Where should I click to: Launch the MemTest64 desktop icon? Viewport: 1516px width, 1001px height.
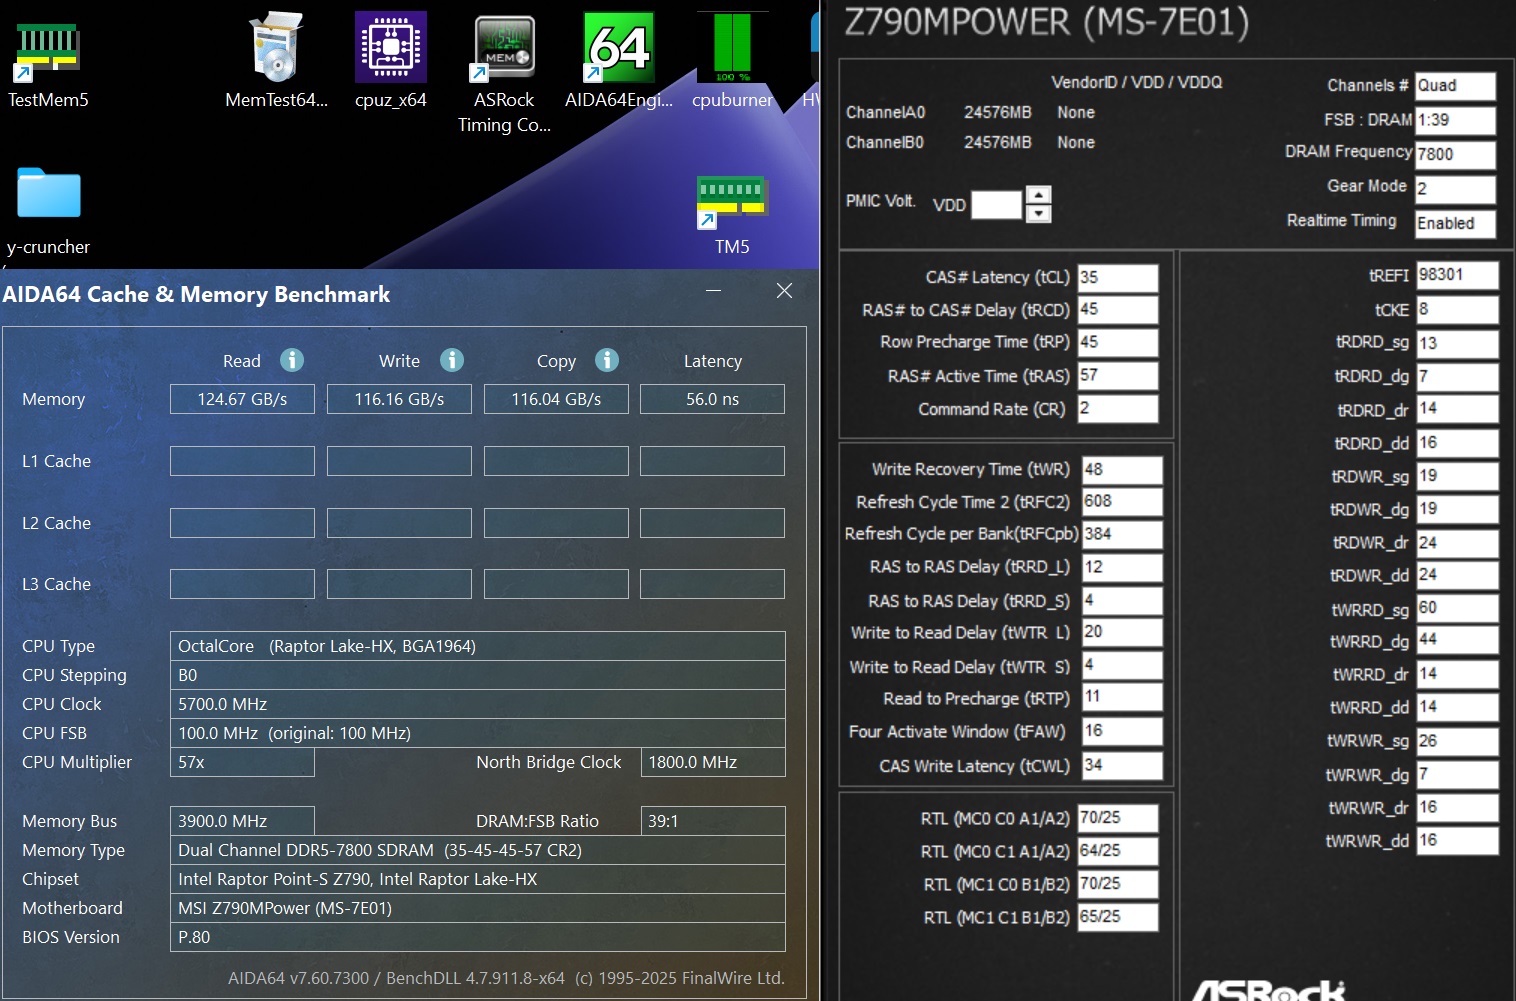[276, 60]
